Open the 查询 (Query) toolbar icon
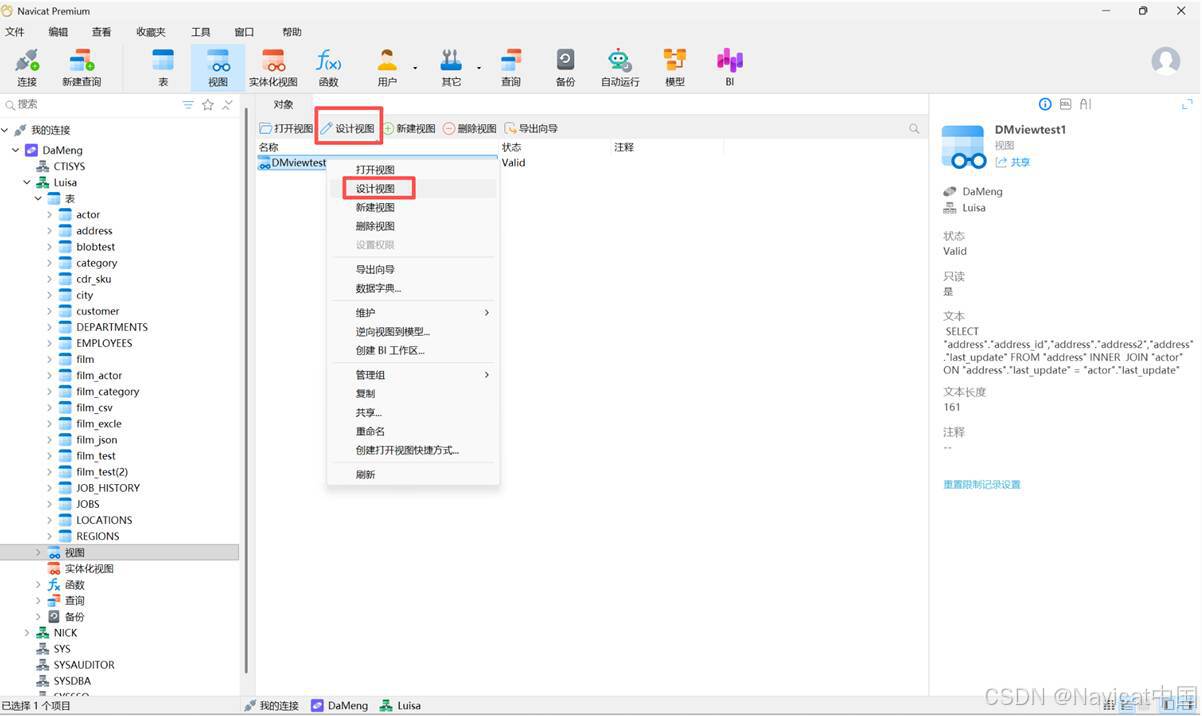 511,67
